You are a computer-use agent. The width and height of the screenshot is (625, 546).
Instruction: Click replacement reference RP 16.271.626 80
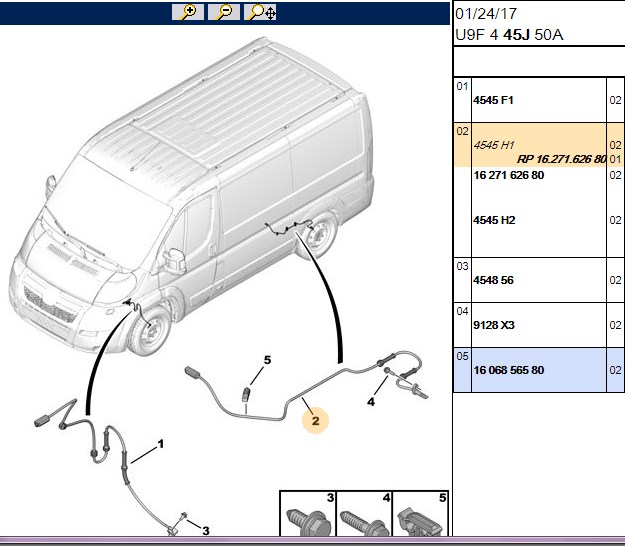[x=561, y=159]
